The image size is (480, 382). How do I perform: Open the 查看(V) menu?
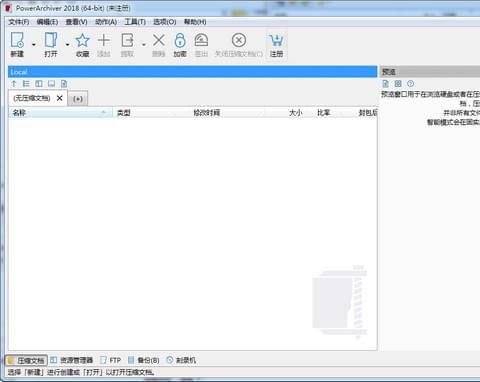(x=76, y=22)
